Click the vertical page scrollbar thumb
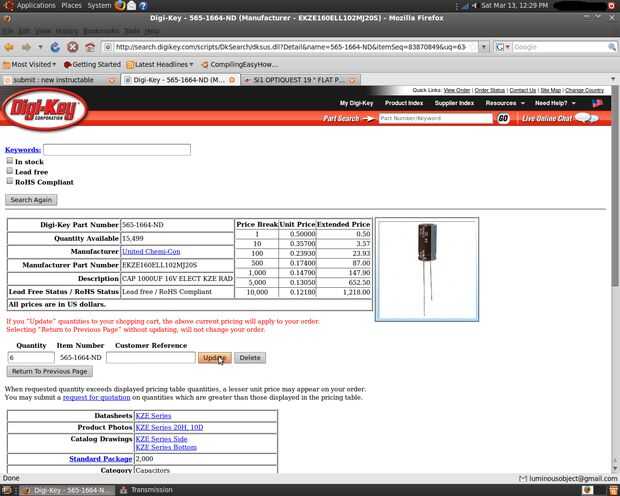The height and width of the screenshot is (496, 620). point(614,186)
